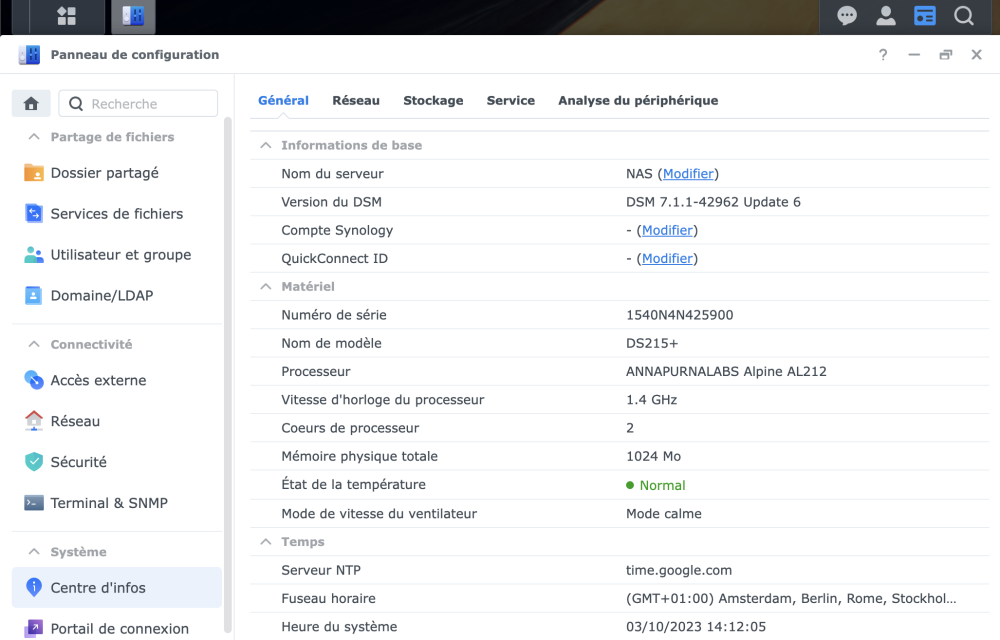Click the Coeurs de processeur label
Image resolution: width=1000 pixels, height=640 pixels.
[350, 428]
